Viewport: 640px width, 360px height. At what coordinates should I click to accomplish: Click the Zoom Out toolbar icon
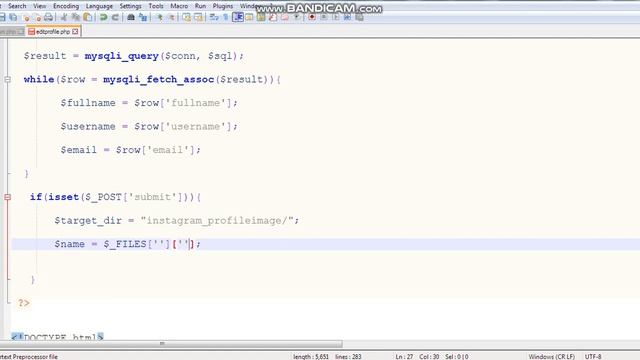[x=172, y=17]
